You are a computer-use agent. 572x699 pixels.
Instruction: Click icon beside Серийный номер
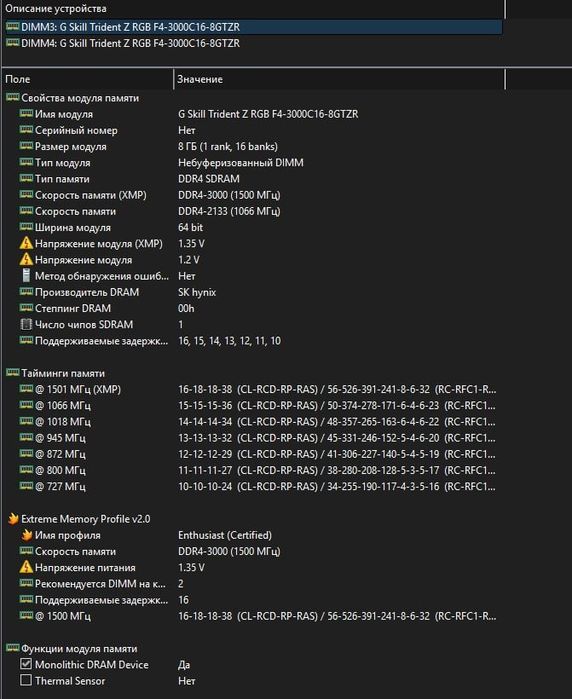coord(26,130)
